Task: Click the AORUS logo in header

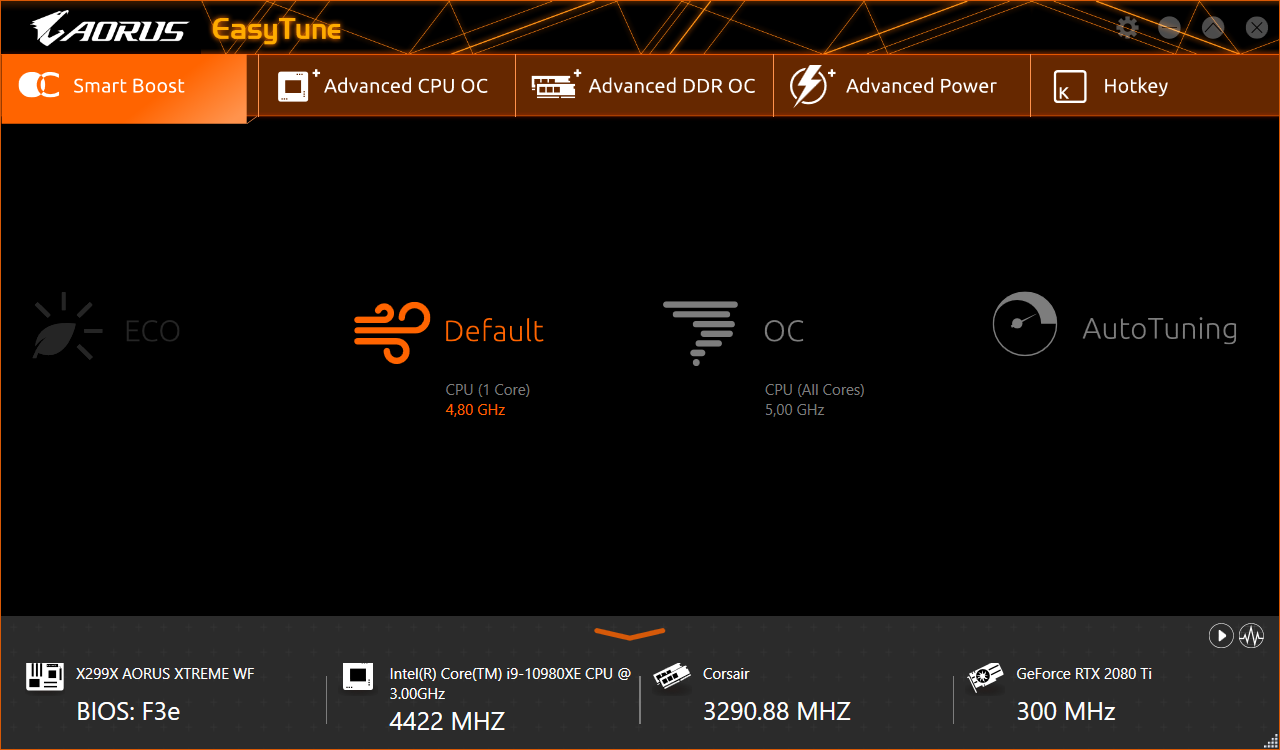Action: (x=108, y=28)
